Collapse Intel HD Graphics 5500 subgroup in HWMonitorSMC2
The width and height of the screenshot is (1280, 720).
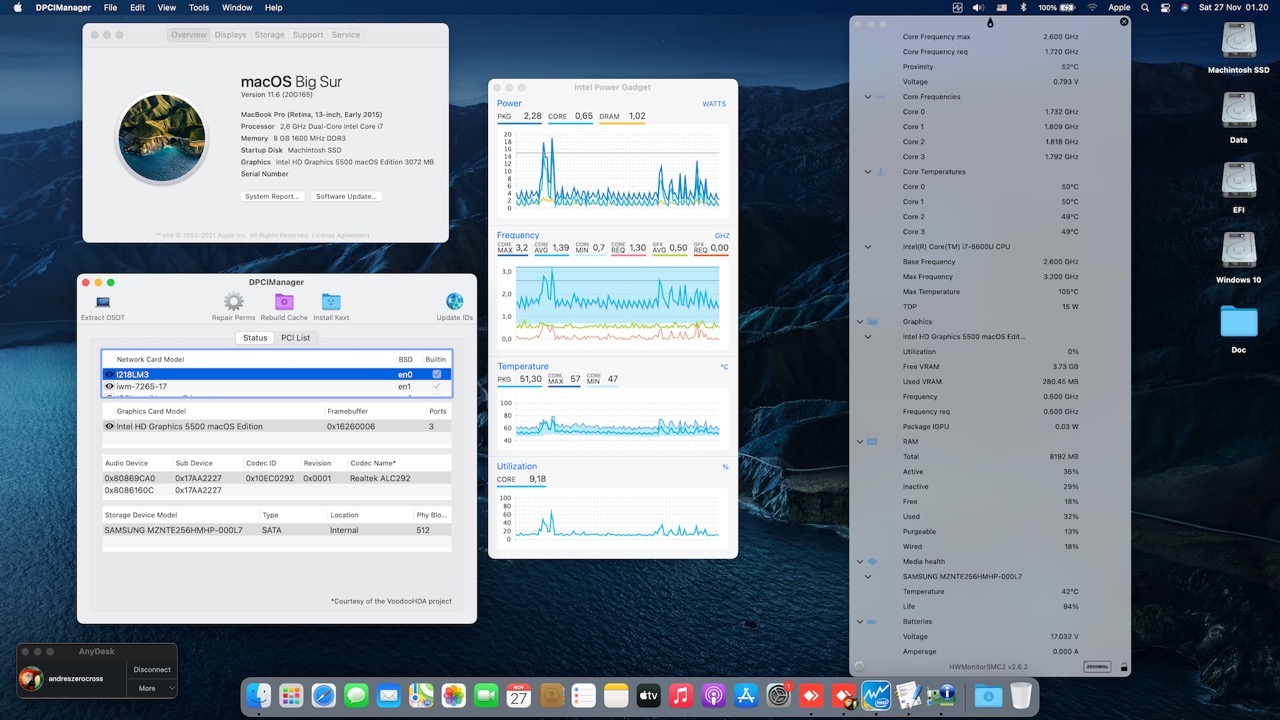868,337
